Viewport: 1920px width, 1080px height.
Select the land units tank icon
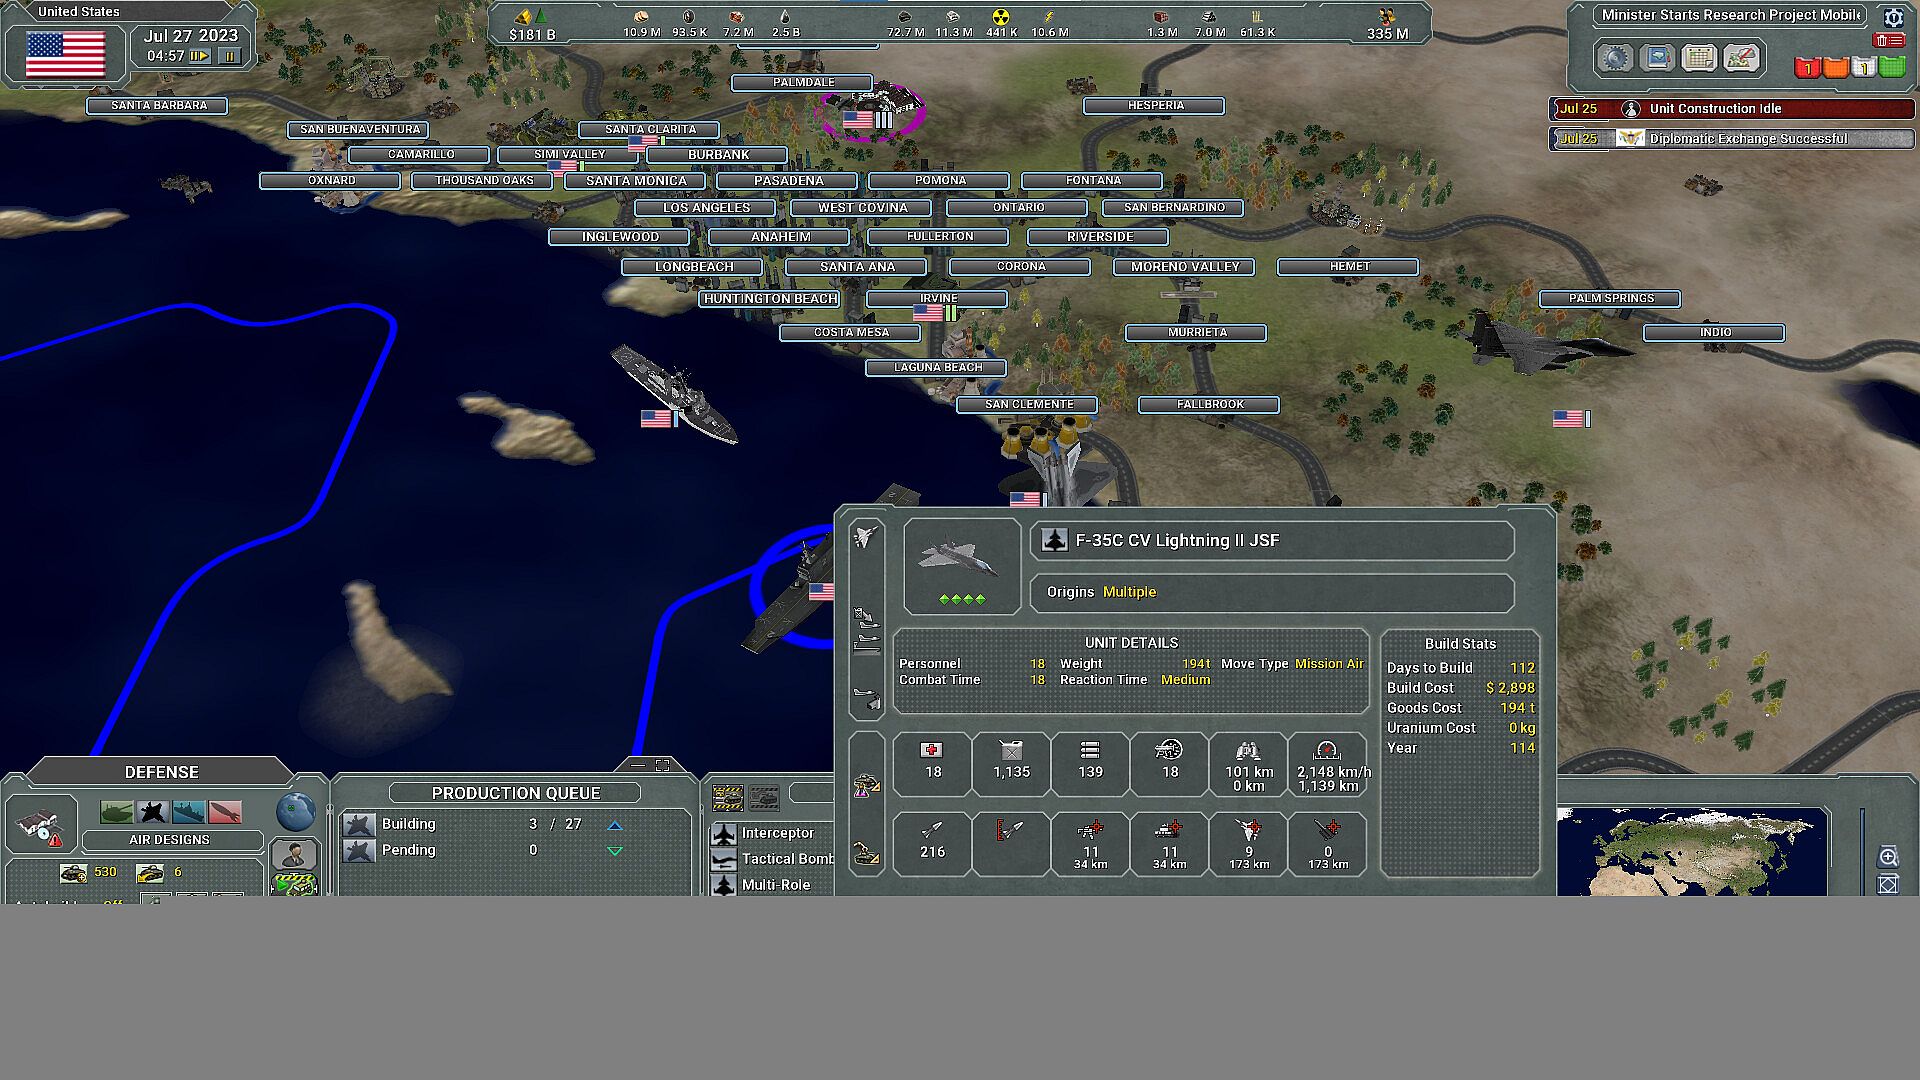pyautogui.click(x=117, y=812)
